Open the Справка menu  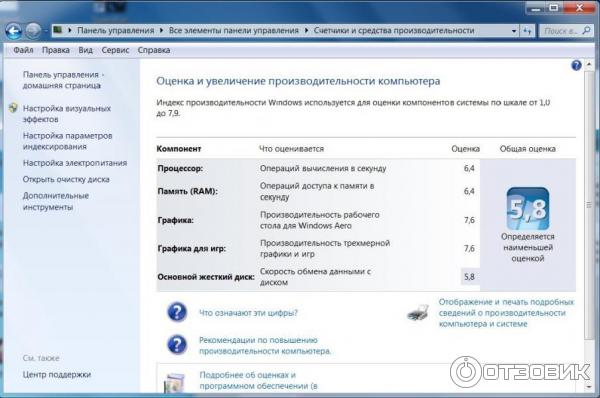154,50
